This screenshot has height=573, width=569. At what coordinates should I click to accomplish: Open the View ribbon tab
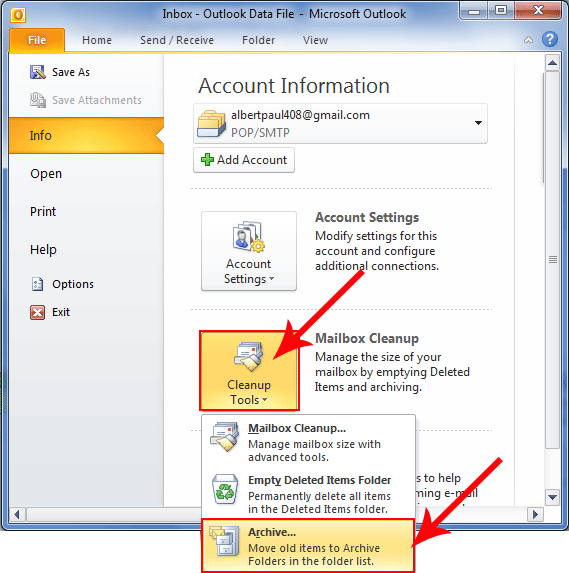tap(315, 40)
